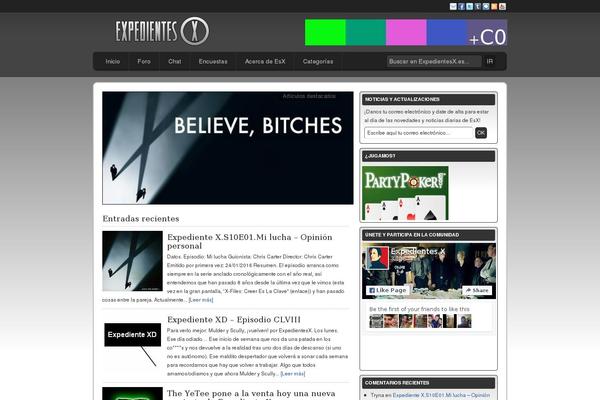Image resolution: width=600 pixels, height=400 pixels.
Task: Click Leer más on Mi lucha post
Action: [x=201, y=300]
